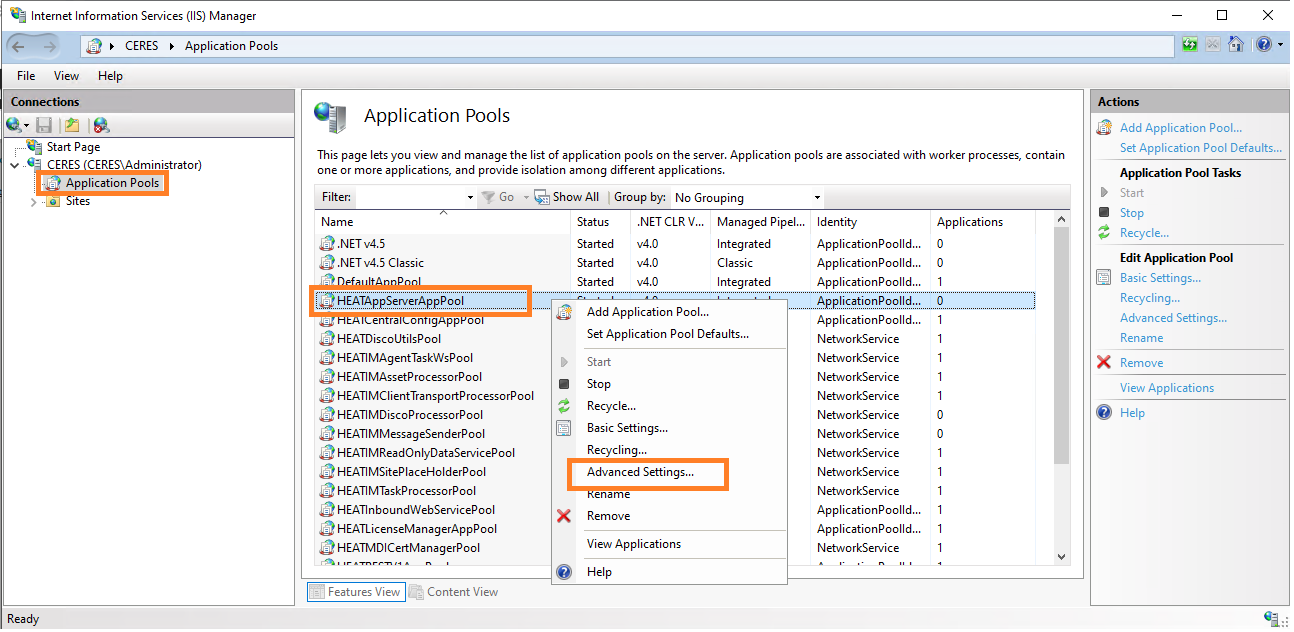
Task: Open the View menu
Action: pyautogui.click(x=66, y=75)
